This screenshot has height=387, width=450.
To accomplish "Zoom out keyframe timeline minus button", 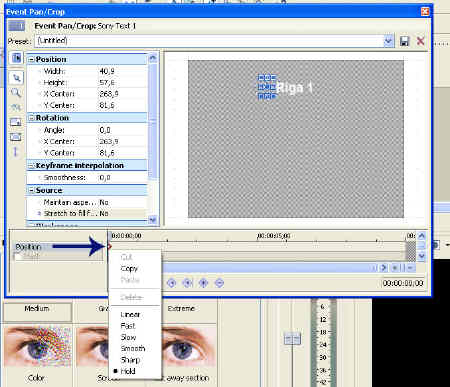I will (x=410, y=267).
